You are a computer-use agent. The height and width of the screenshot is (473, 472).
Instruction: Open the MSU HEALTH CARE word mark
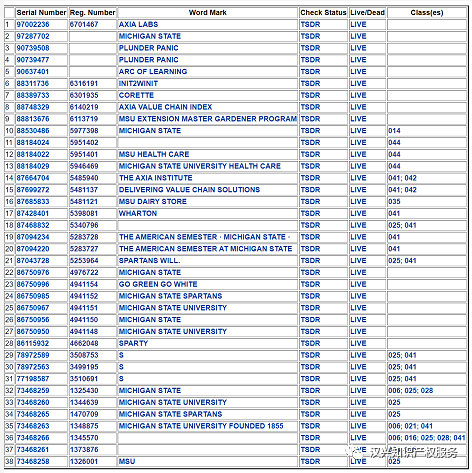pyautogui.click(x=154, y=154)
